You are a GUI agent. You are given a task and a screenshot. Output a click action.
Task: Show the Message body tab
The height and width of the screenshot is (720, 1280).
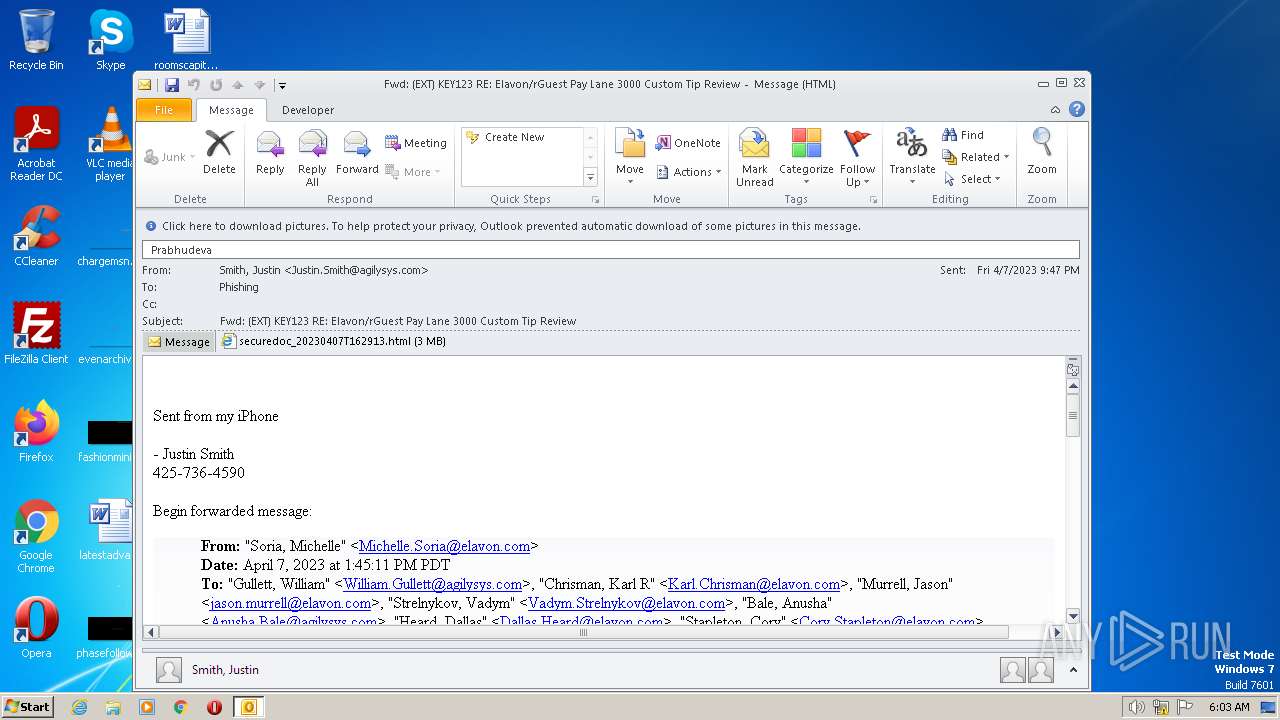tap(180, 342)
